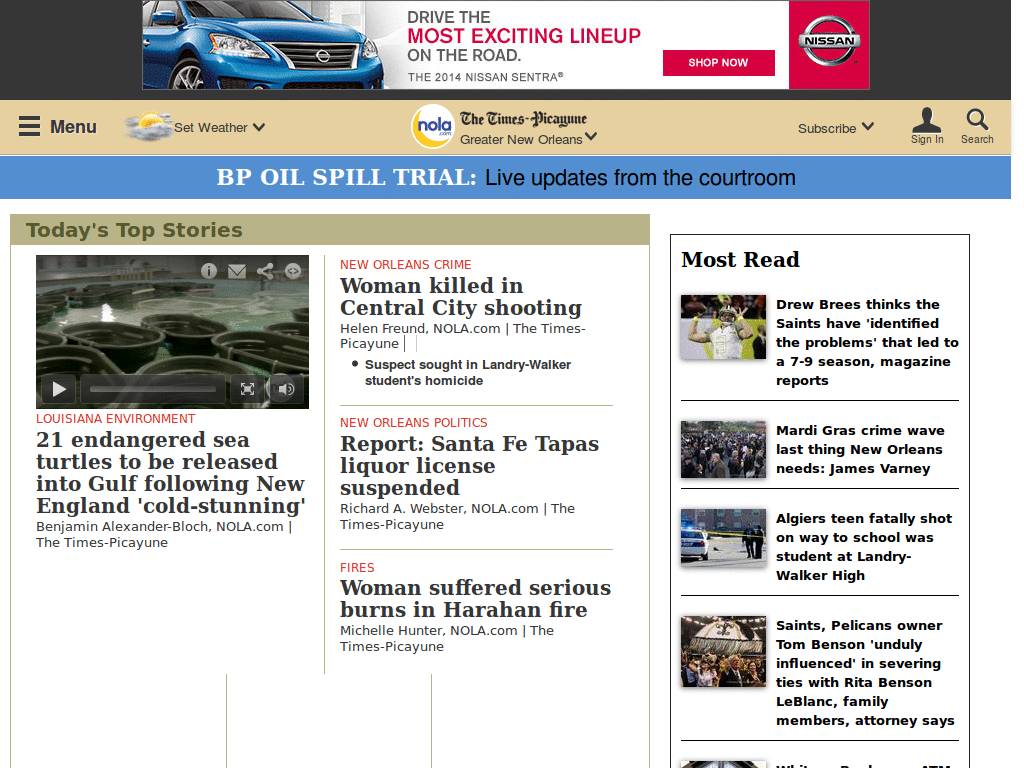1024x768 pixels.
Task: Open the New Orleans Crime category
Action: [406, 264]
